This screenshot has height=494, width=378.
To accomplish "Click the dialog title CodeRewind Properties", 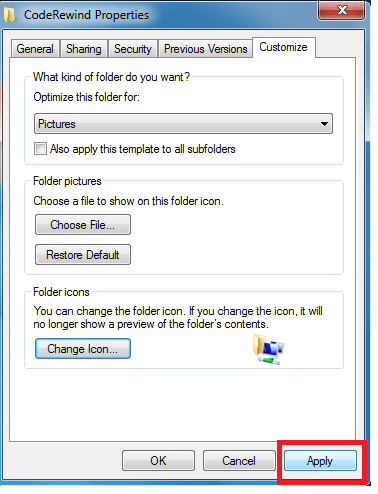I will point(86,15).
